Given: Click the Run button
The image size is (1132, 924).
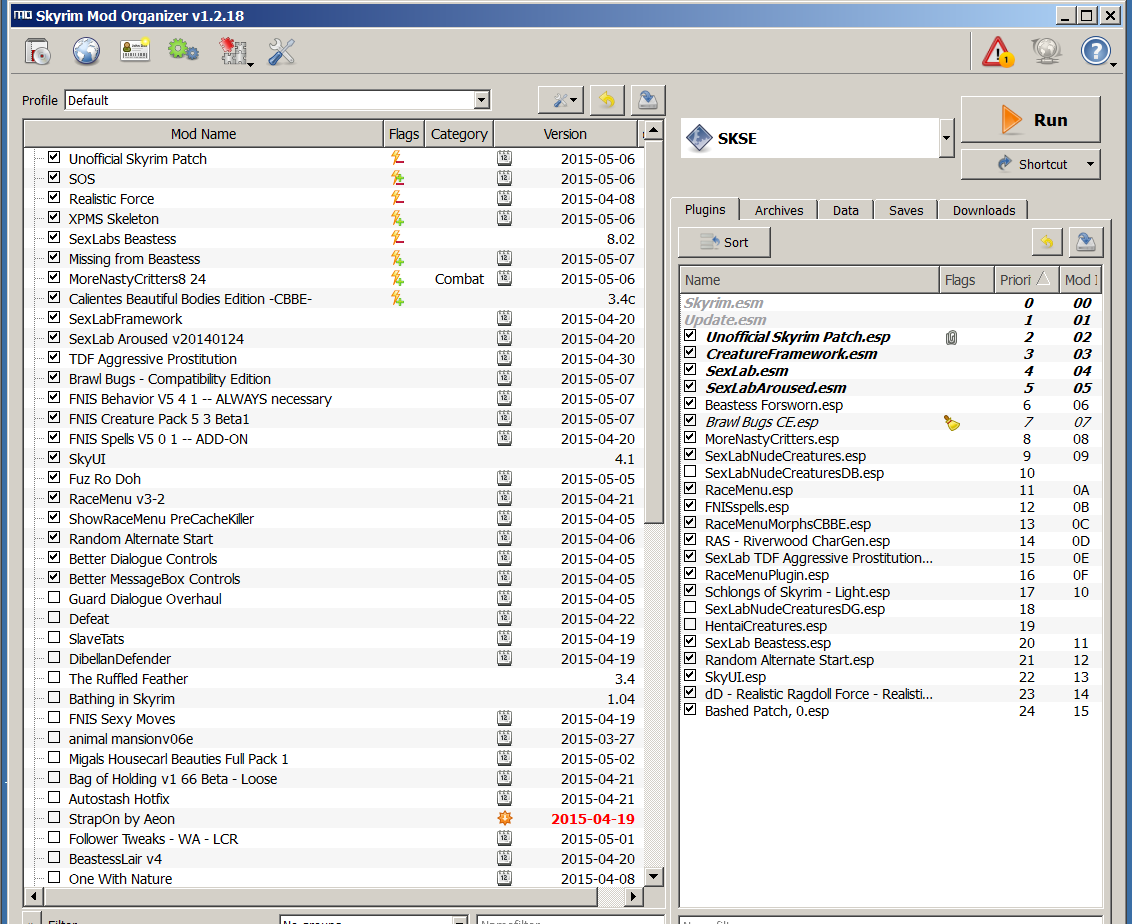Looking at the screenshot, I should point(1030,120).
